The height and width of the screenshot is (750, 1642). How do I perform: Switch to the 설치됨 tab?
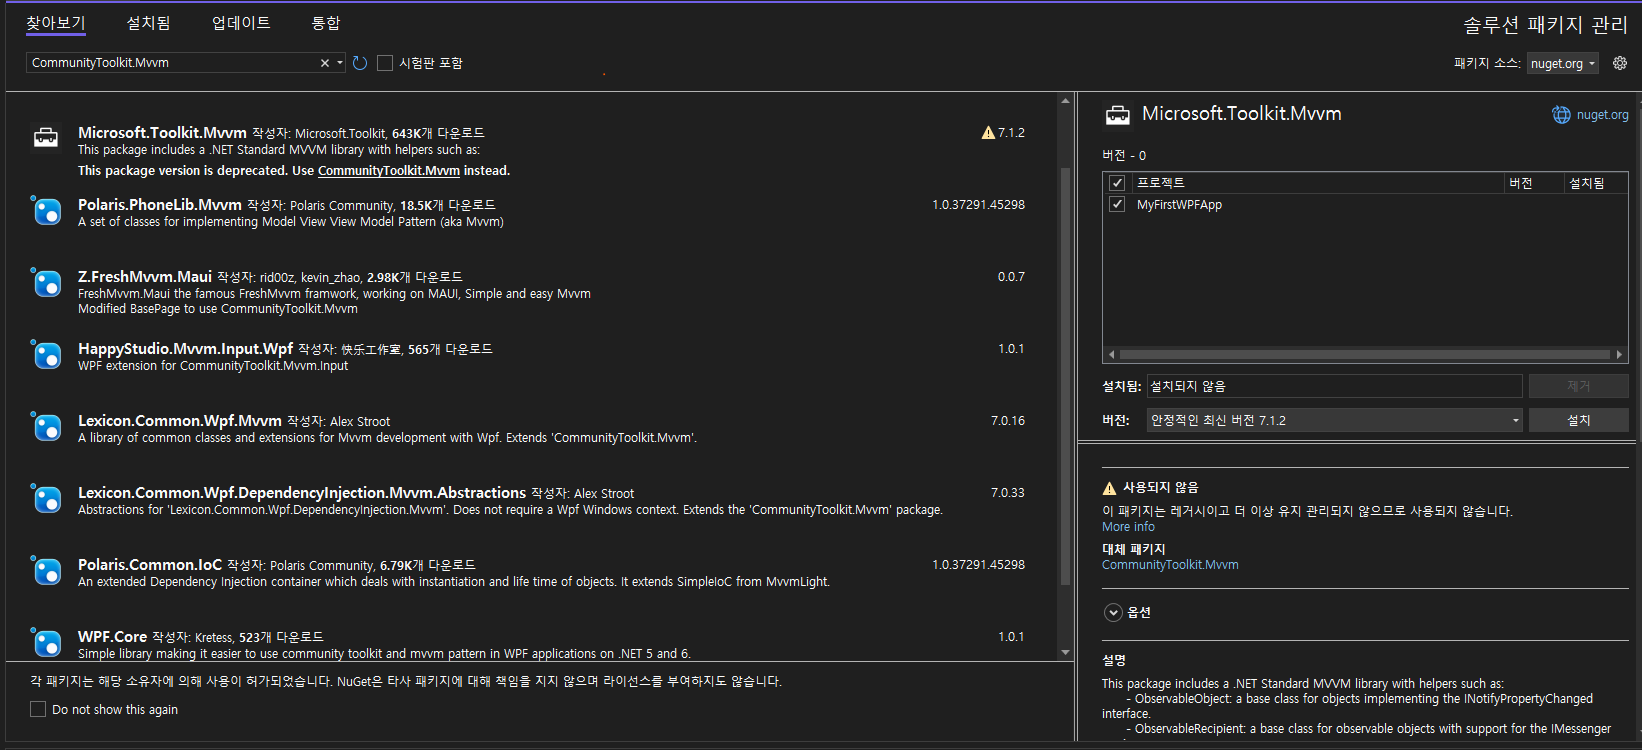[x=148, y=23]
